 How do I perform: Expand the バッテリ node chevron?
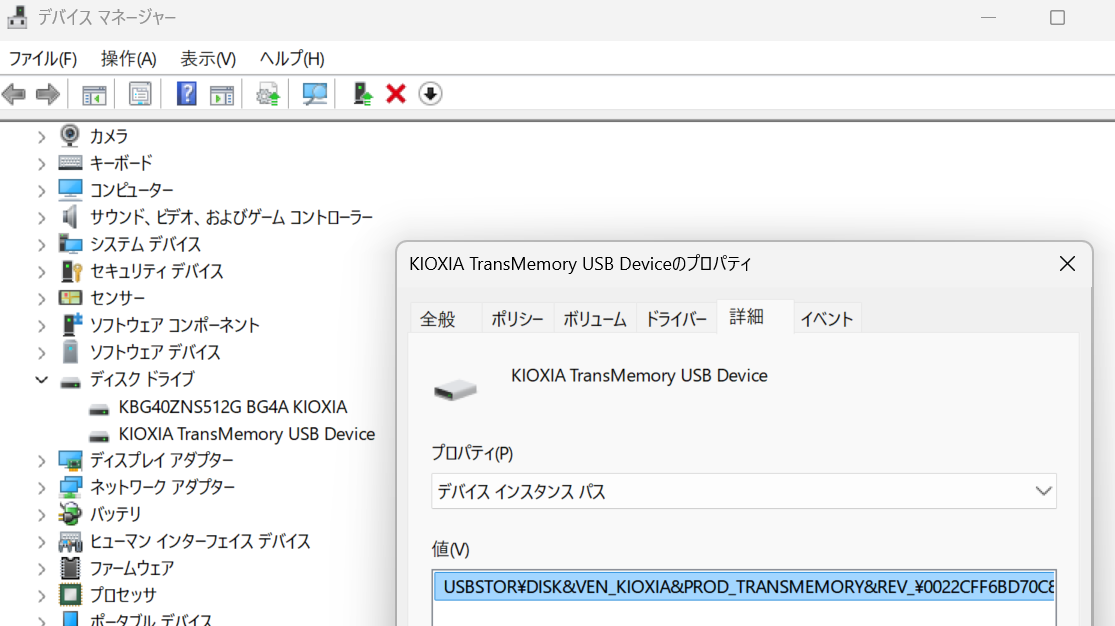pyautogui.click(x=41, y=515)
